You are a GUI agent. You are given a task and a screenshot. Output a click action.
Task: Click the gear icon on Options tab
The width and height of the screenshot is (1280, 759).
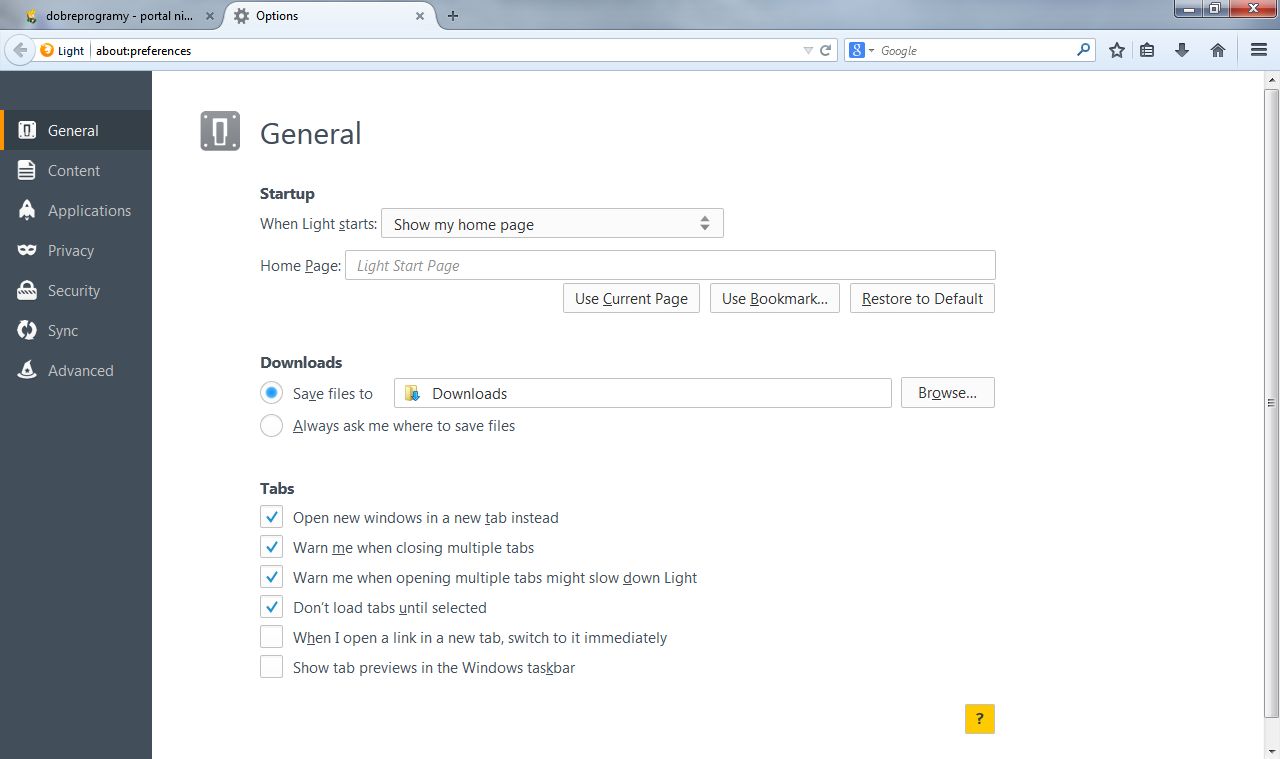click(241, 16)
